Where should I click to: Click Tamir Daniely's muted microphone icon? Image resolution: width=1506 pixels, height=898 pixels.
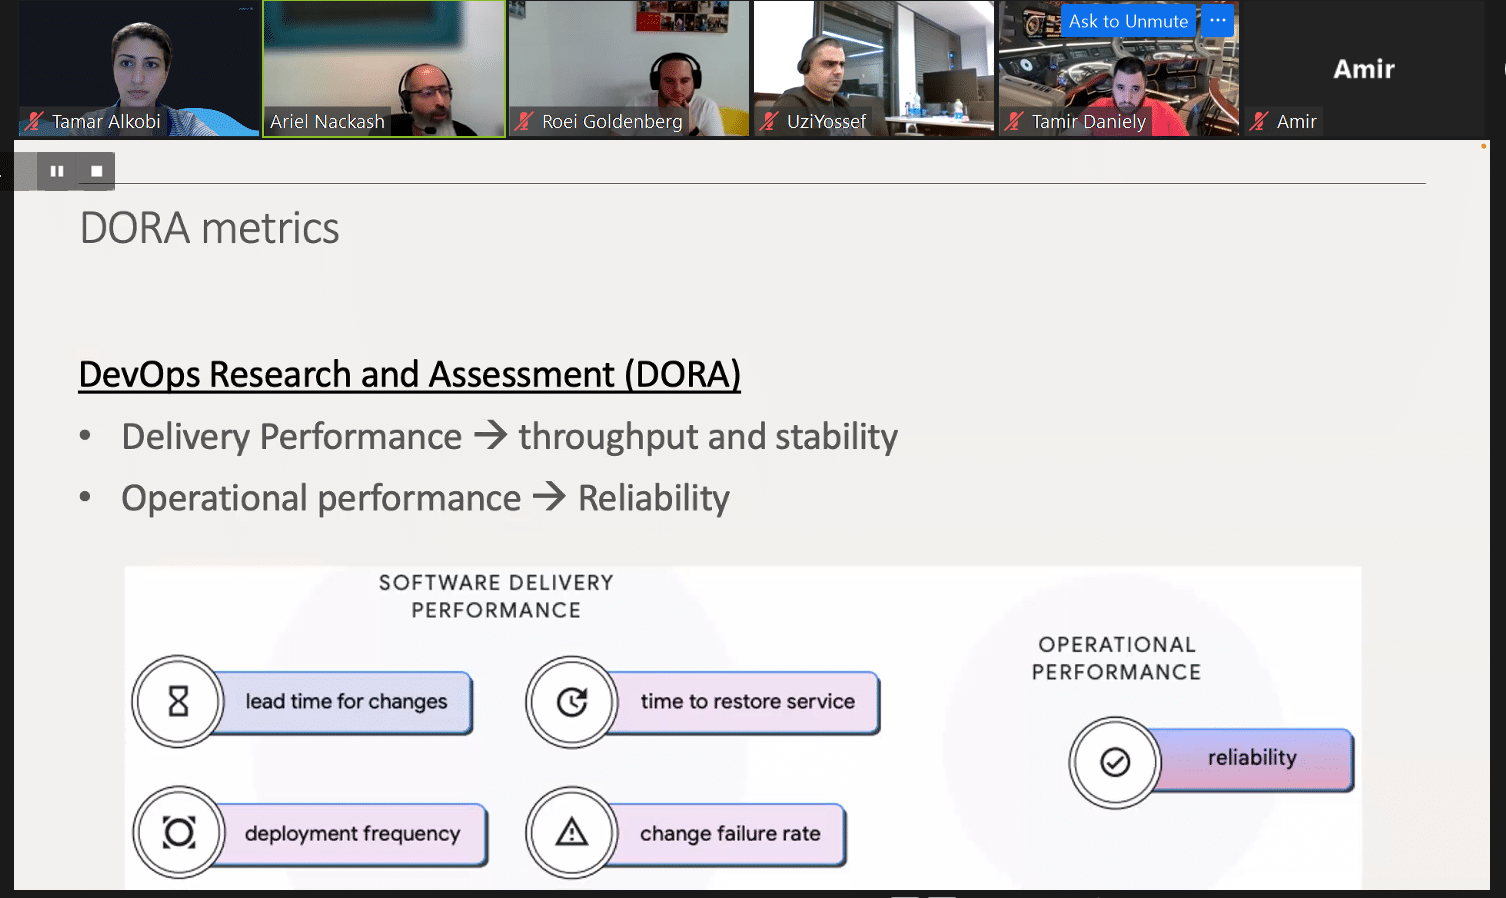1014,121
